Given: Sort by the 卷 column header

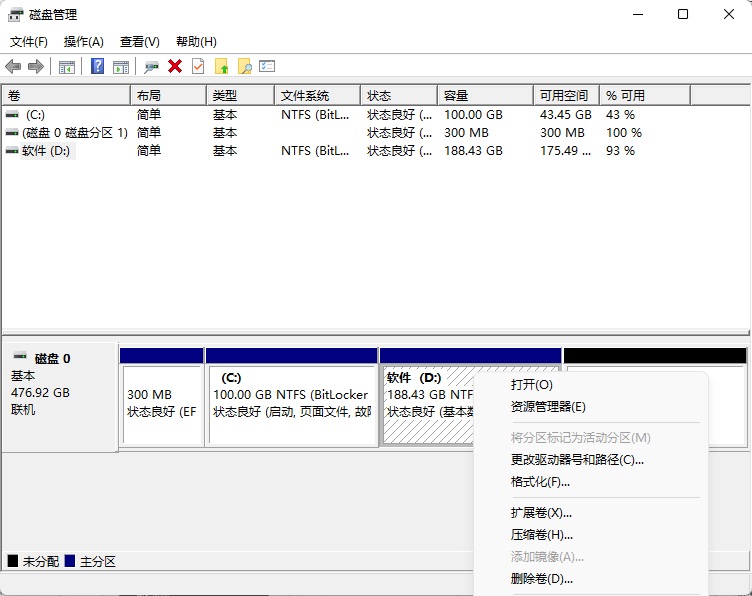Looking at the screenshot, I should 66,95.
